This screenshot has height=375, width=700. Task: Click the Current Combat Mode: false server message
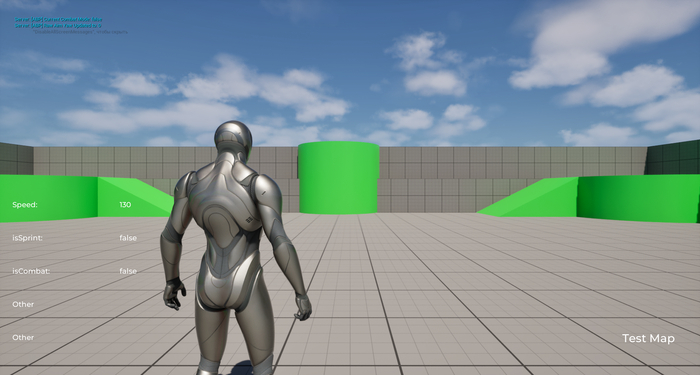click(58, 20)
